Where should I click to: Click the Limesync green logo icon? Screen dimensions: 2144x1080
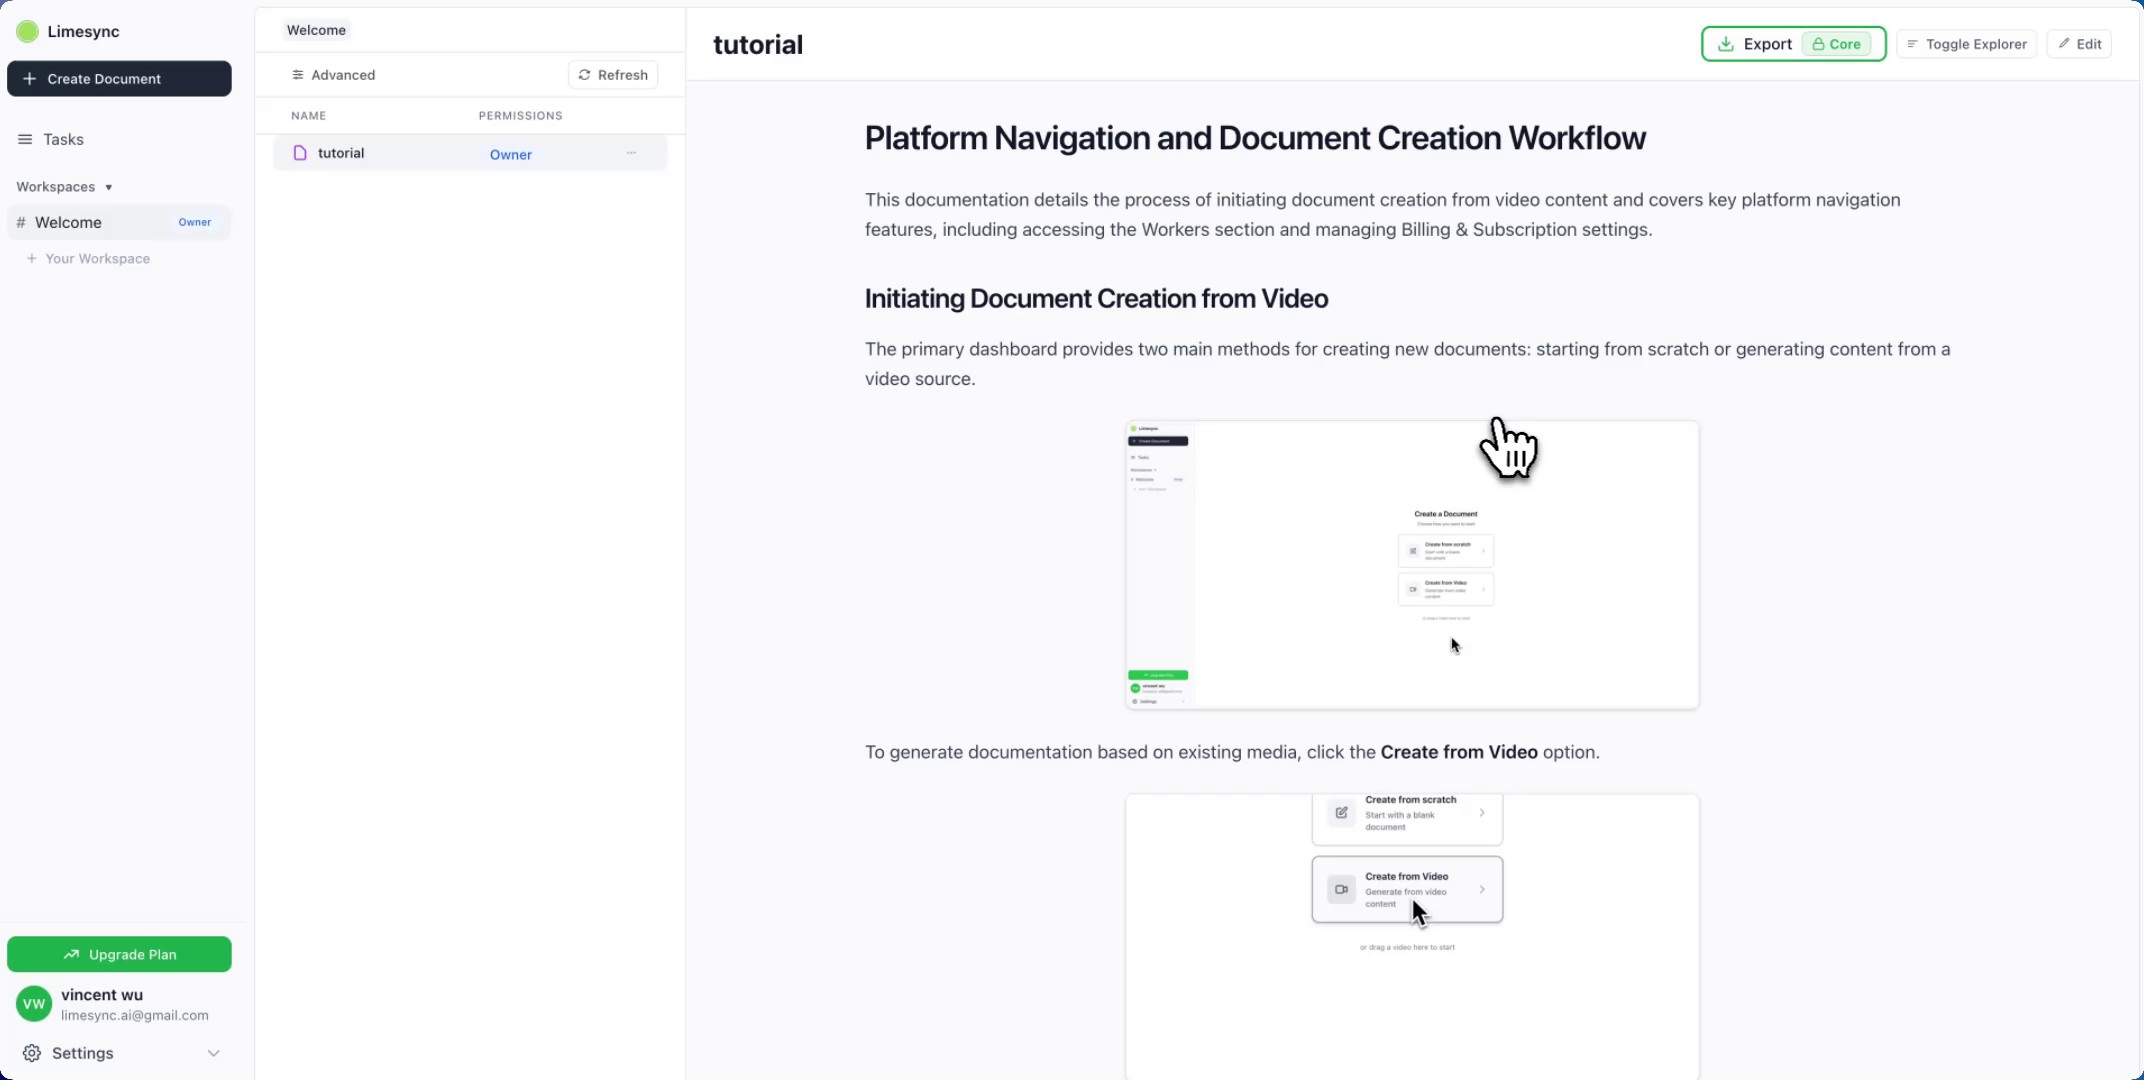tap(27, 31)
